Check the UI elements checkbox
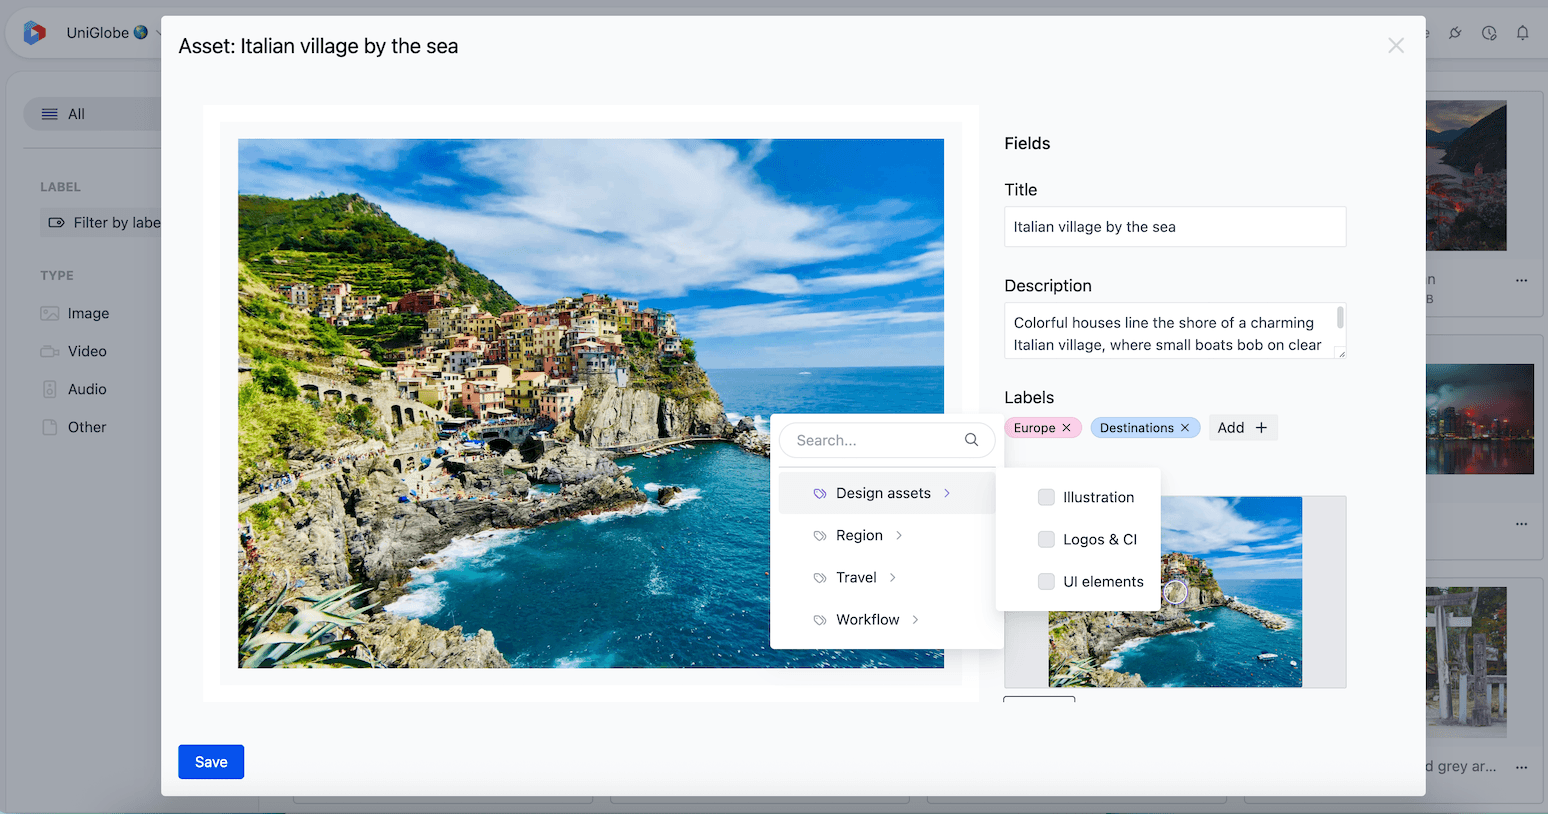The image size is (1548, 814). tap(1046, 581)
